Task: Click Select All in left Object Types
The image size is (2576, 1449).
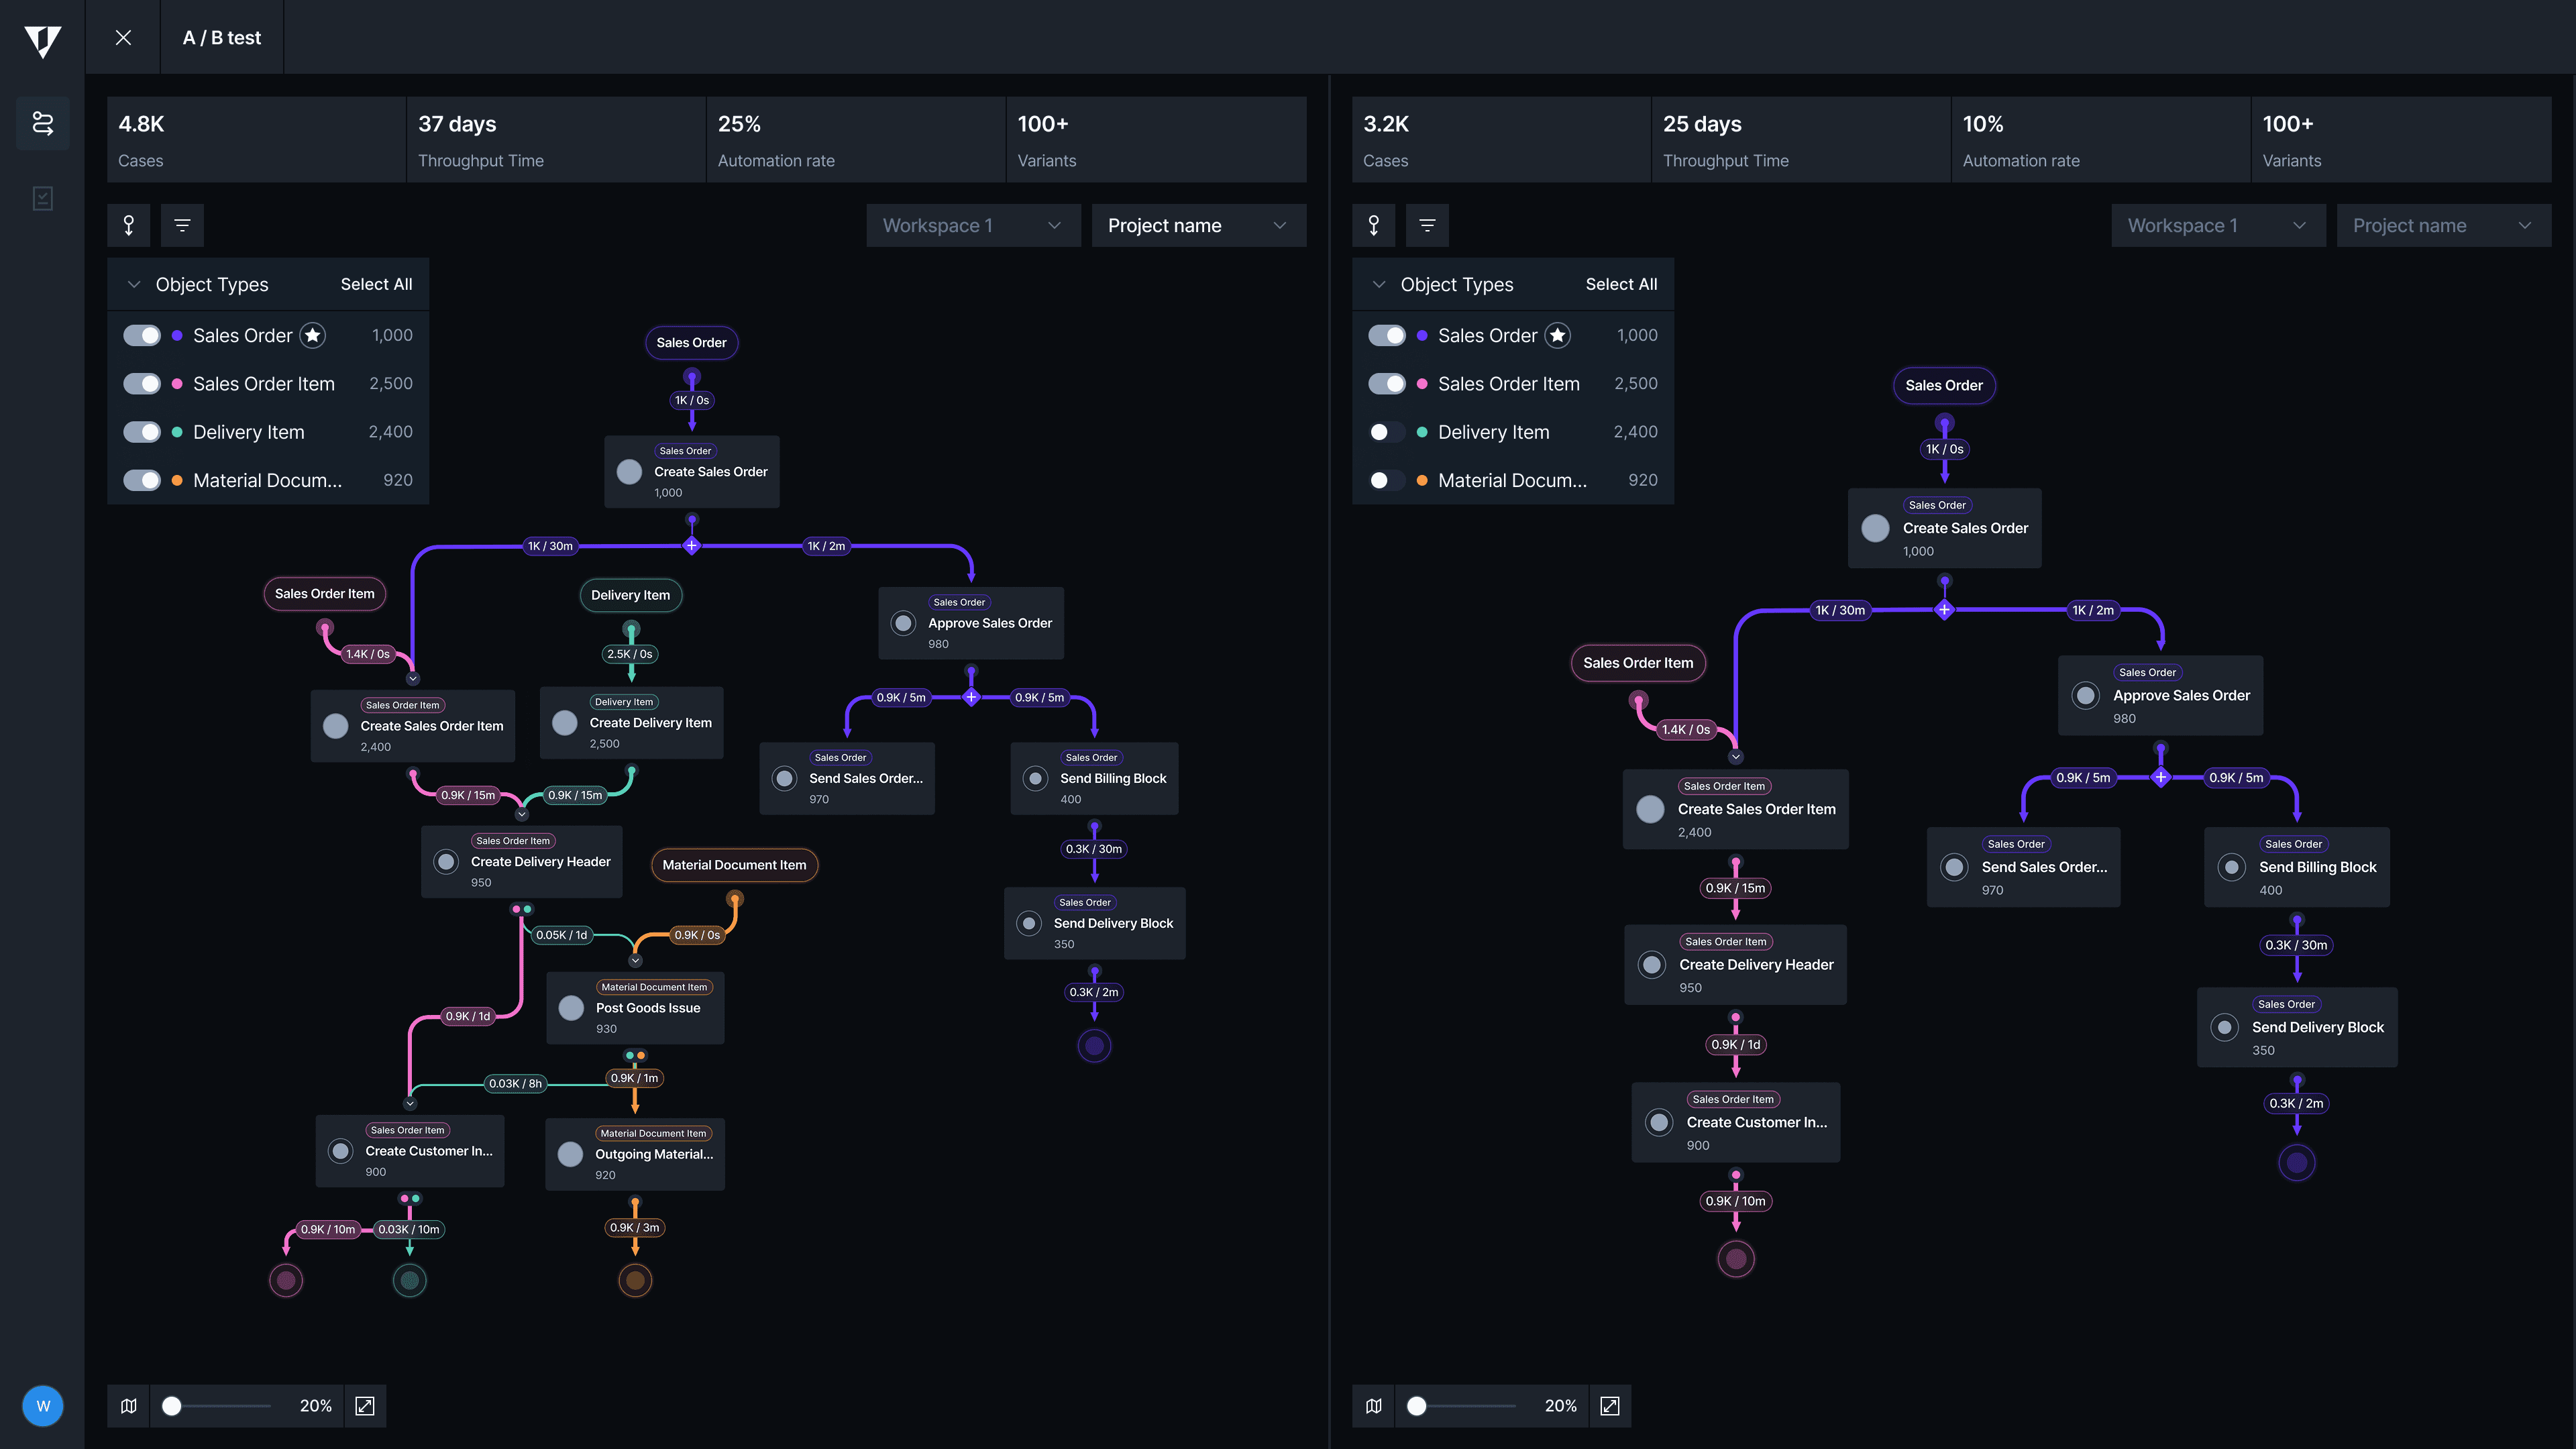Action: 376,284
